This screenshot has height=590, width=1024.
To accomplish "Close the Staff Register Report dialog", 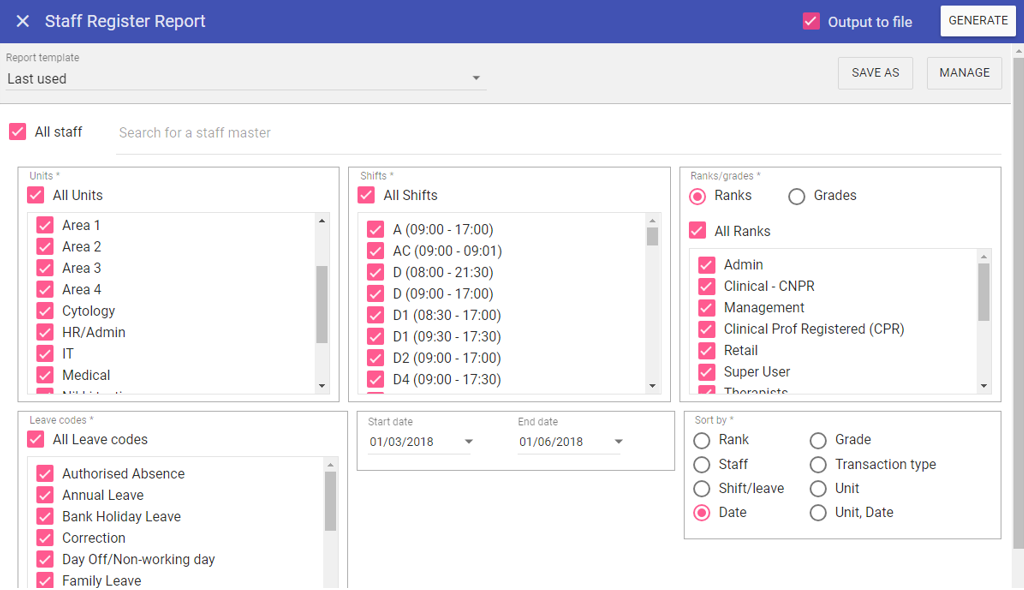I will click(x=23, y=21).
